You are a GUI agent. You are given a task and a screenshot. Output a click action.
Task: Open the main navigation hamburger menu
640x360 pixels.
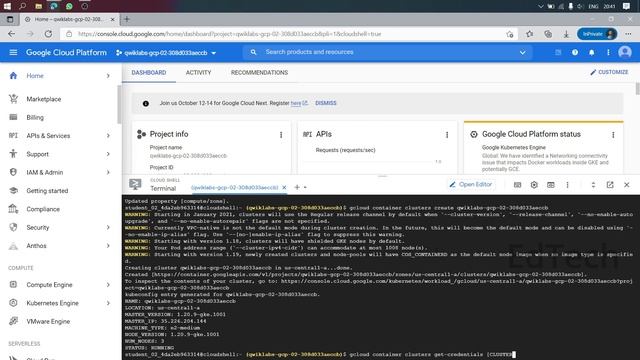(13, 52)
